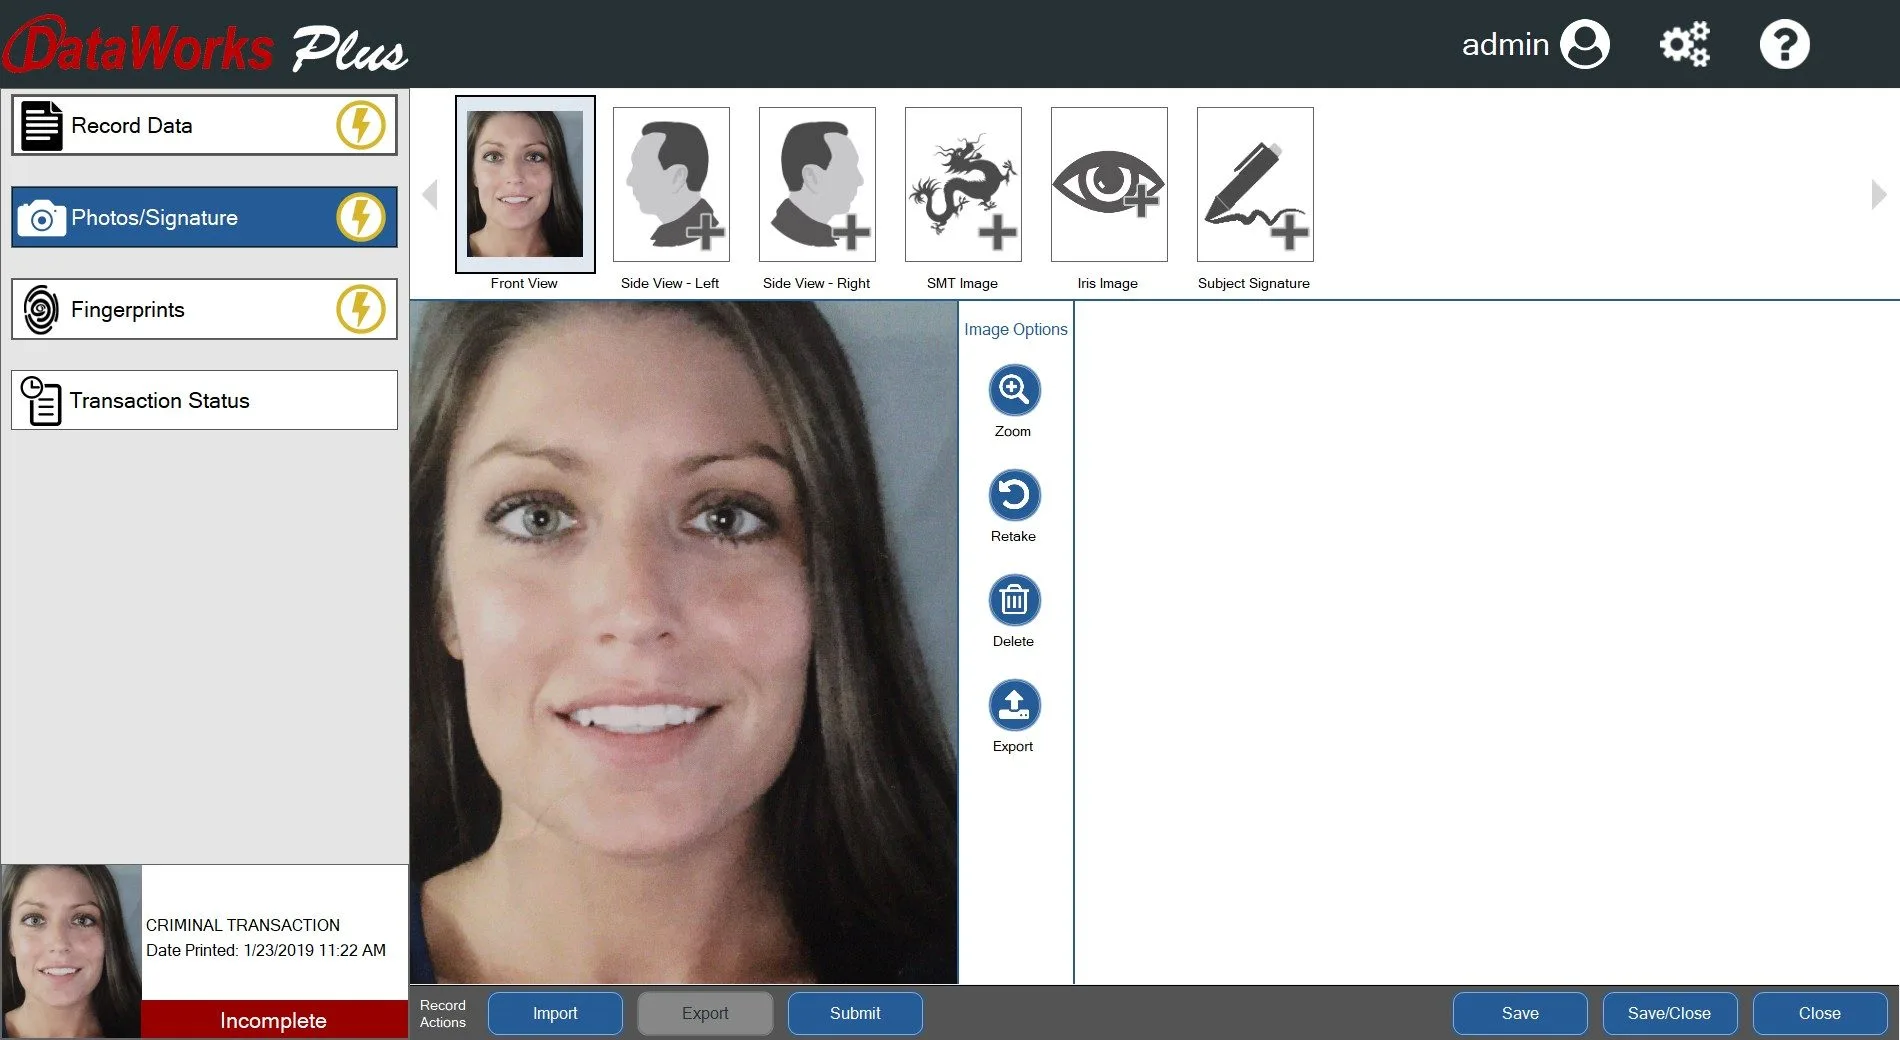Add an SMT Image
1900x1040 pixels.
[x=963, y=185]
